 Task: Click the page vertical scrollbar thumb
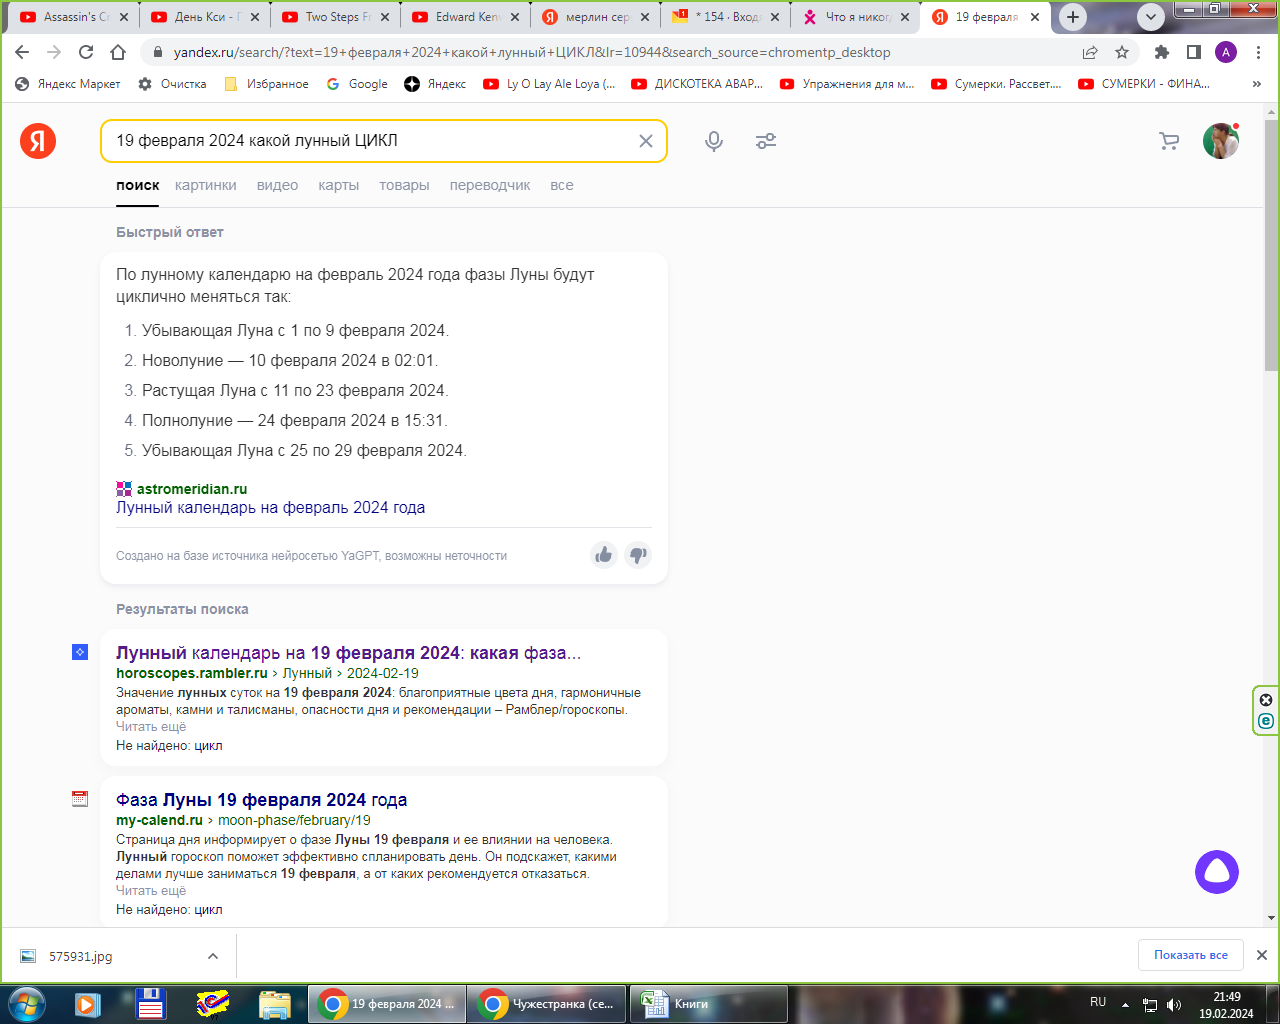point(1272,240)
